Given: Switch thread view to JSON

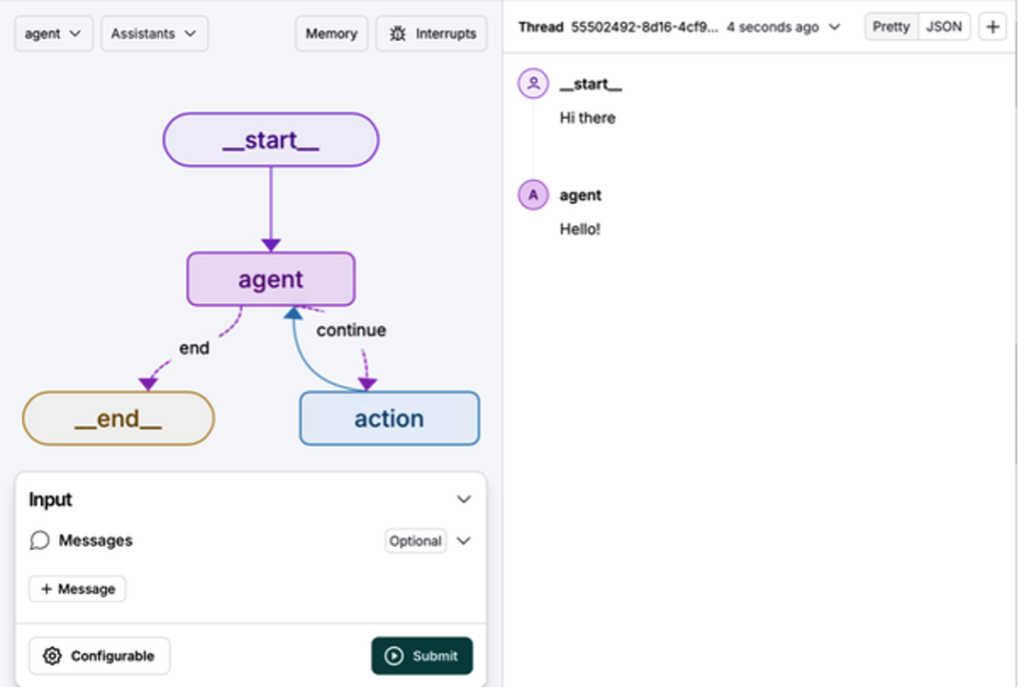Looking at the screenshot, I should click(943, 27).
